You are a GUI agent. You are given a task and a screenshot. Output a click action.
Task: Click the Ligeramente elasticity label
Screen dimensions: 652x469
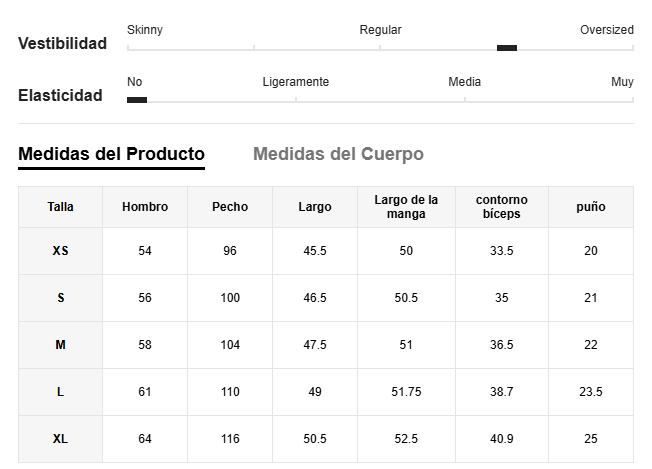(296, 82)
